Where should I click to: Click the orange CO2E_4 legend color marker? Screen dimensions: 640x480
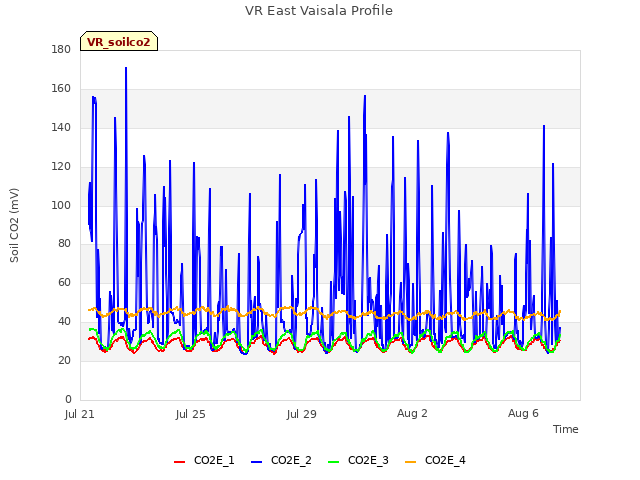410,462
